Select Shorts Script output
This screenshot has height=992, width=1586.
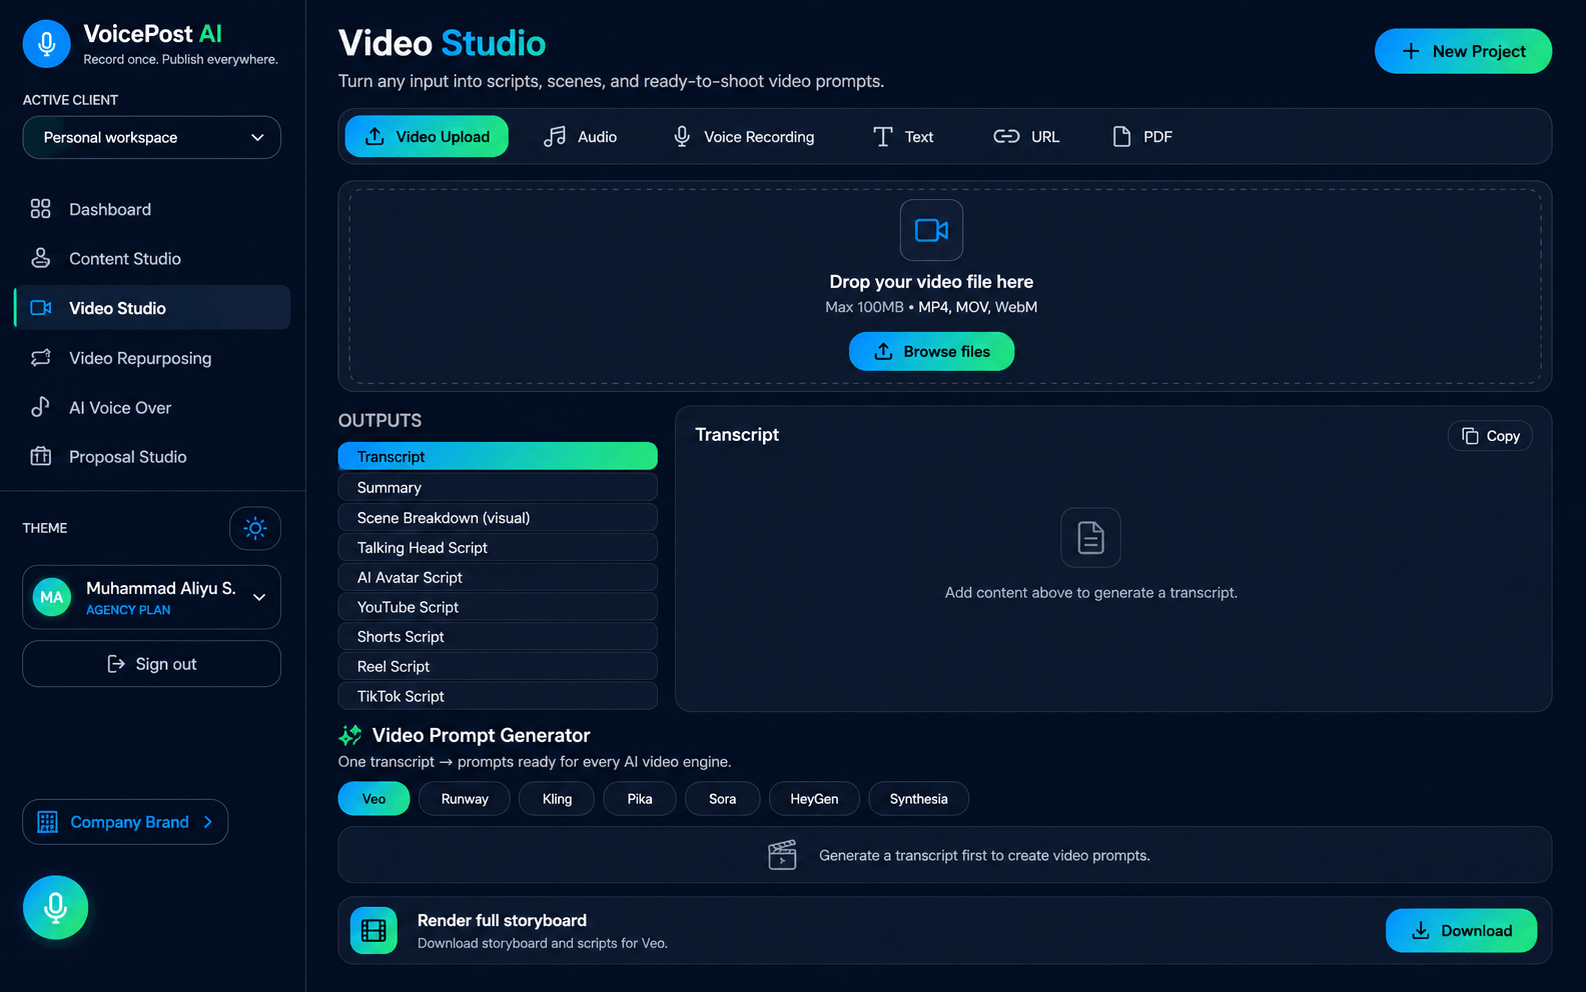click(498, 636)
